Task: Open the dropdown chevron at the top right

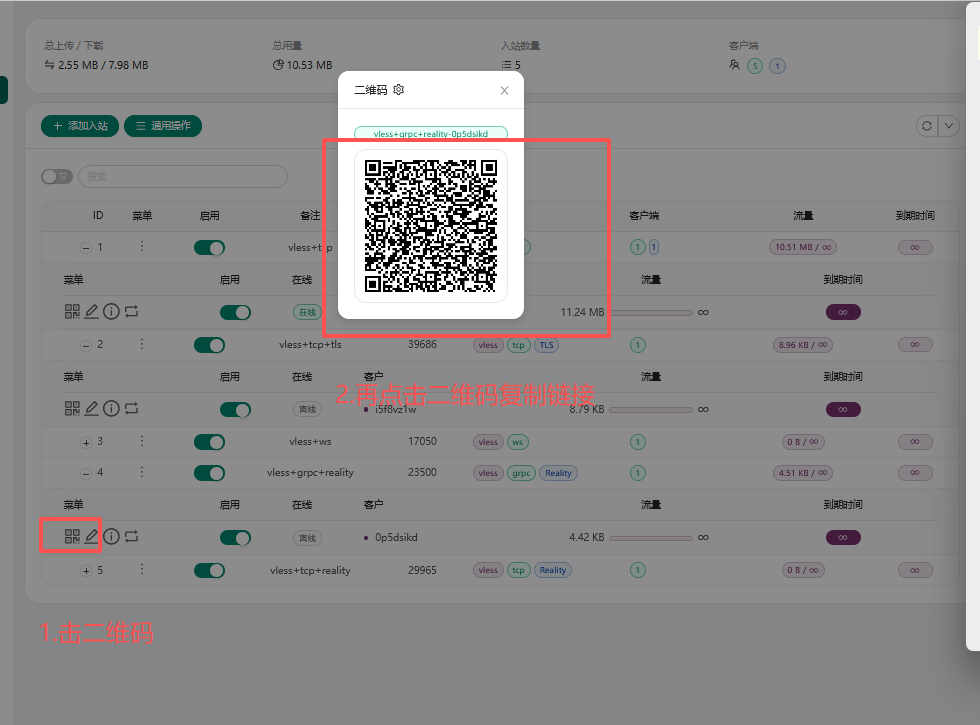Action: pos(950,125)
